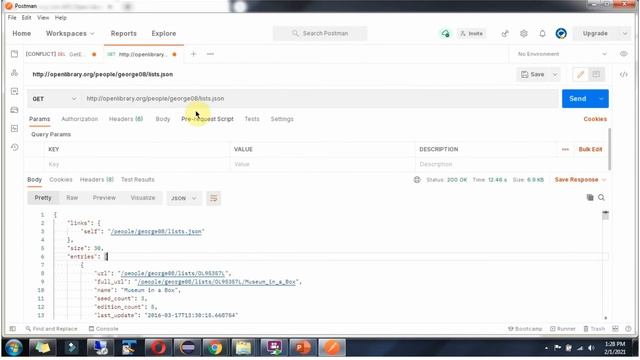Image resolution: width=640 pixels, height=360 pixels.
Task: Open the tab options ellipsis
Action: pos(210,54)
